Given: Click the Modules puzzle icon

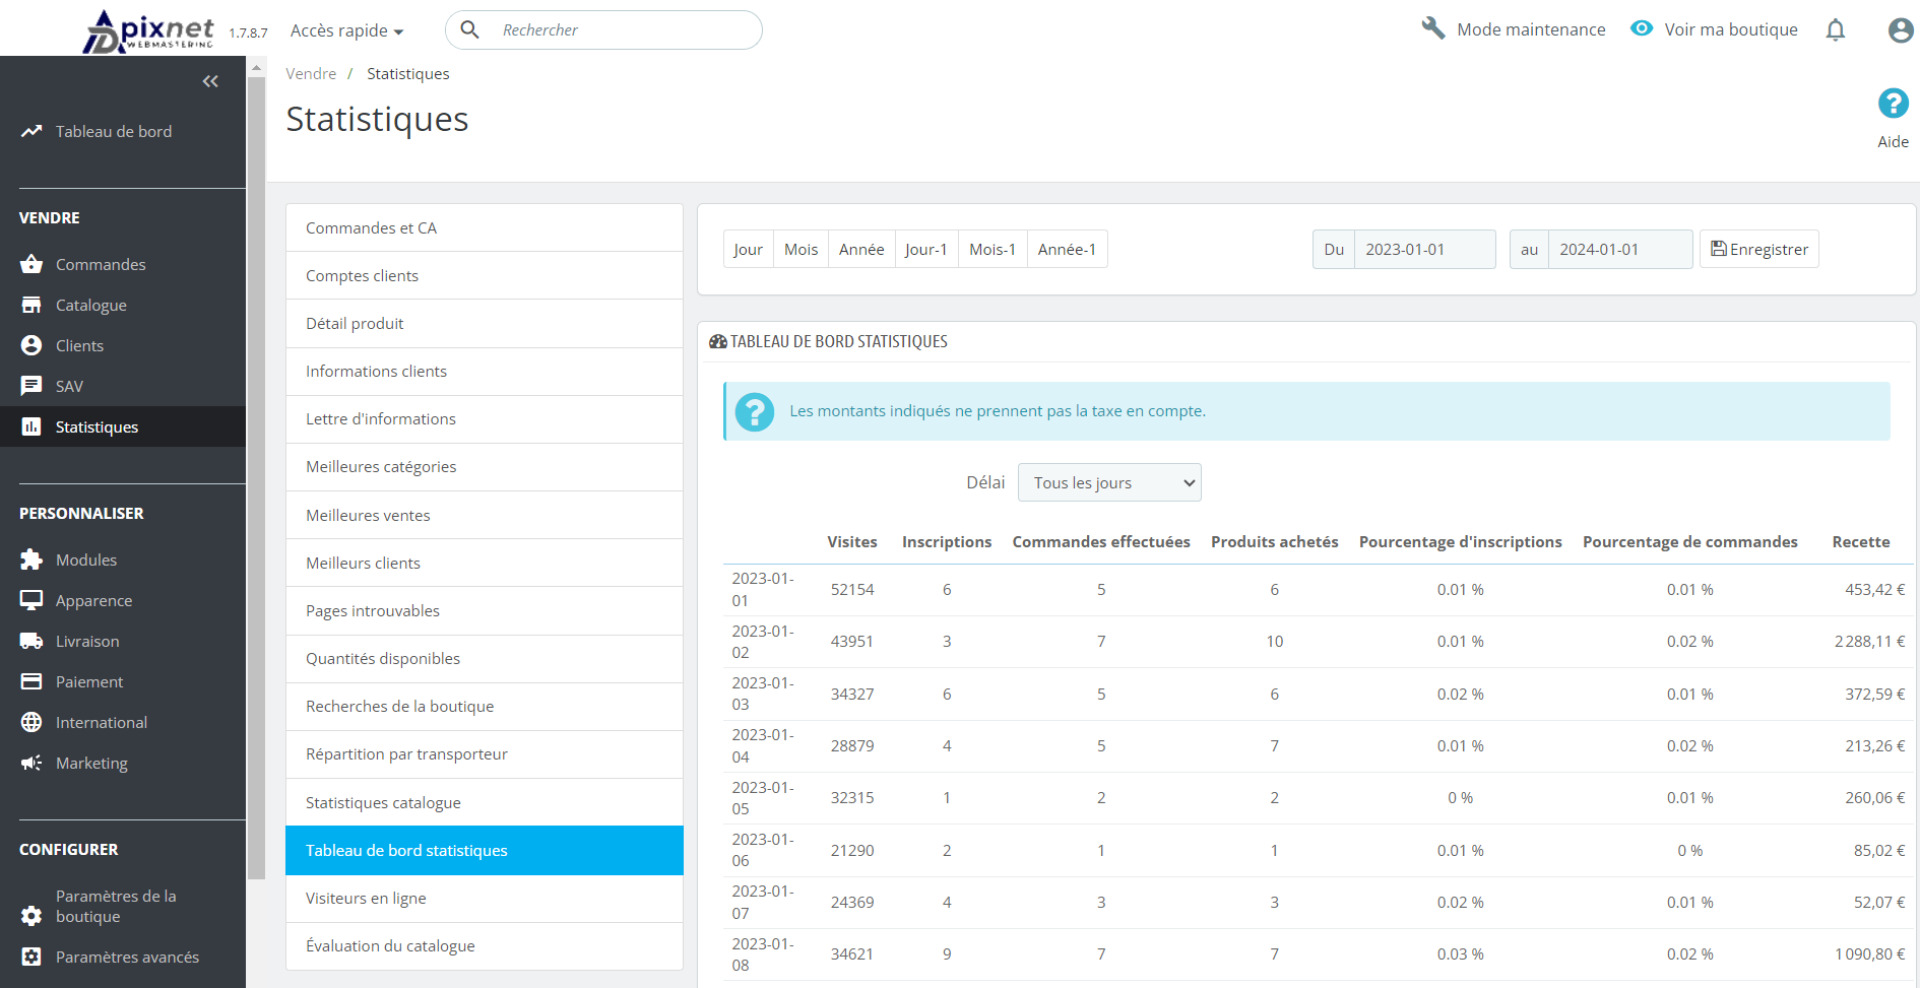Looking at the screenshot, I should [x=32, y=560].
